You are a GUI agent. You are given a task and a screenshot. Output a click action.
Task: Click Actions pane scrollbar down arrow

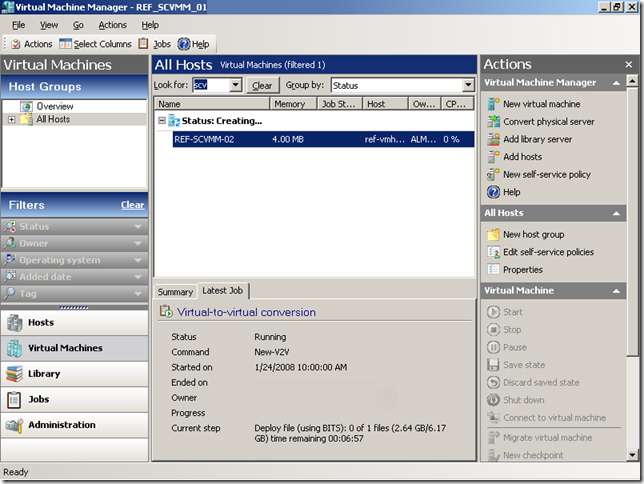[x=632, y=454]
